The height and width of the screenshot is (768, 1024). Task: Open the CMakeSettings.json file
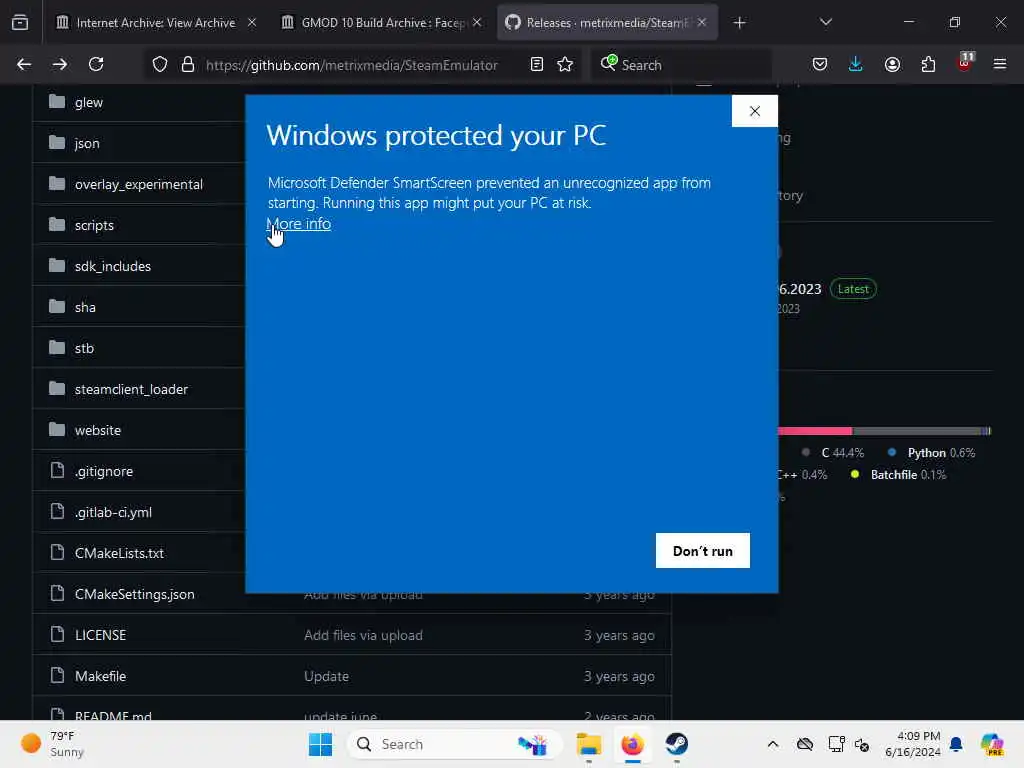click(x=135, y=594)
